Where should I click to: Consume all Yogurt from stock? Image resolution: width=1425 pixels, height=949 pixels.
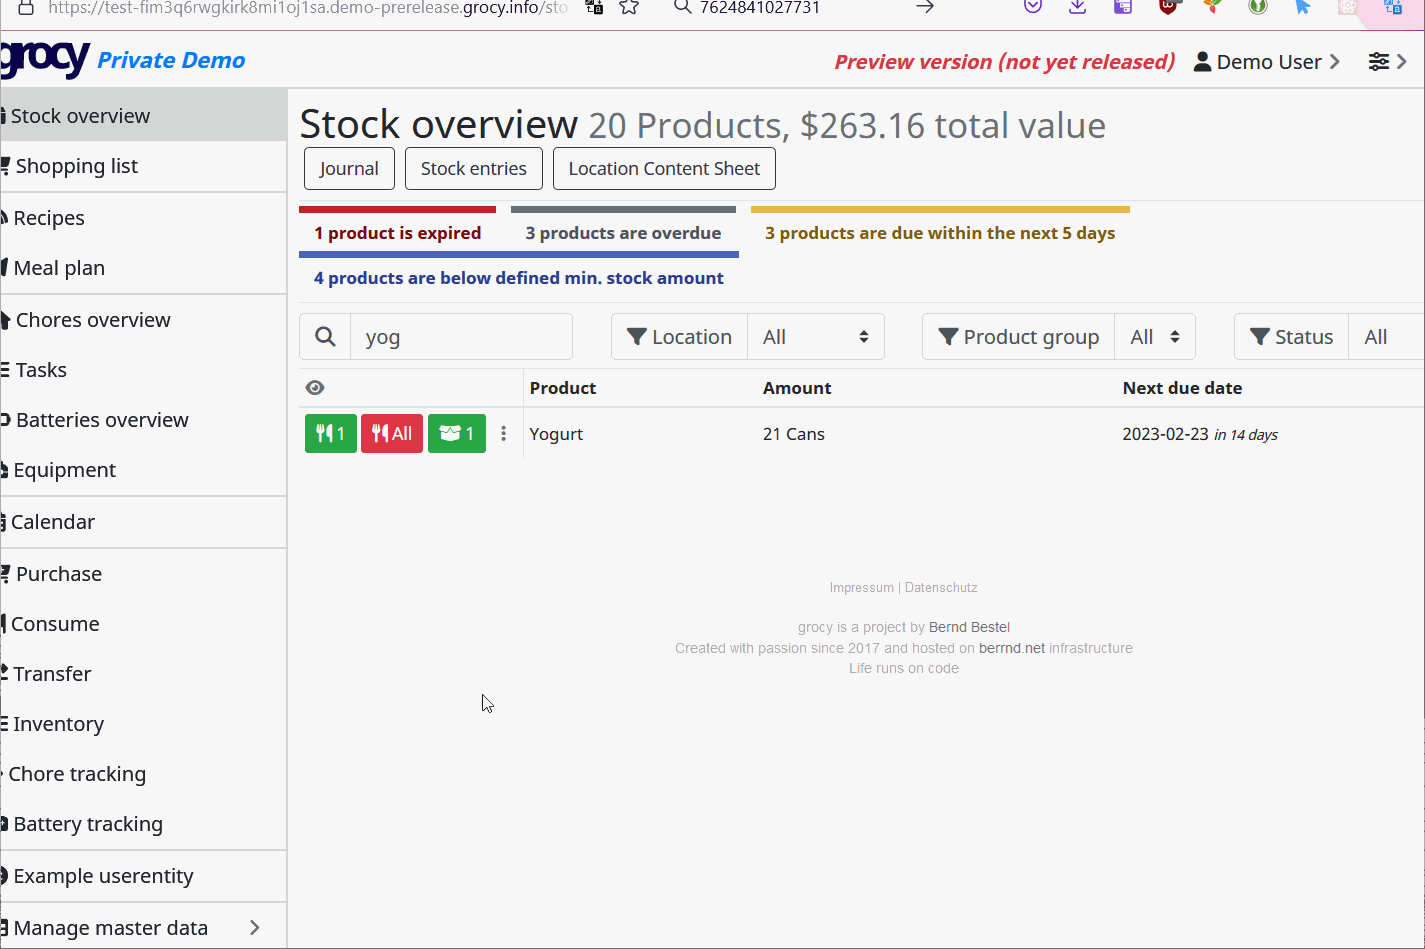point(391,433)
